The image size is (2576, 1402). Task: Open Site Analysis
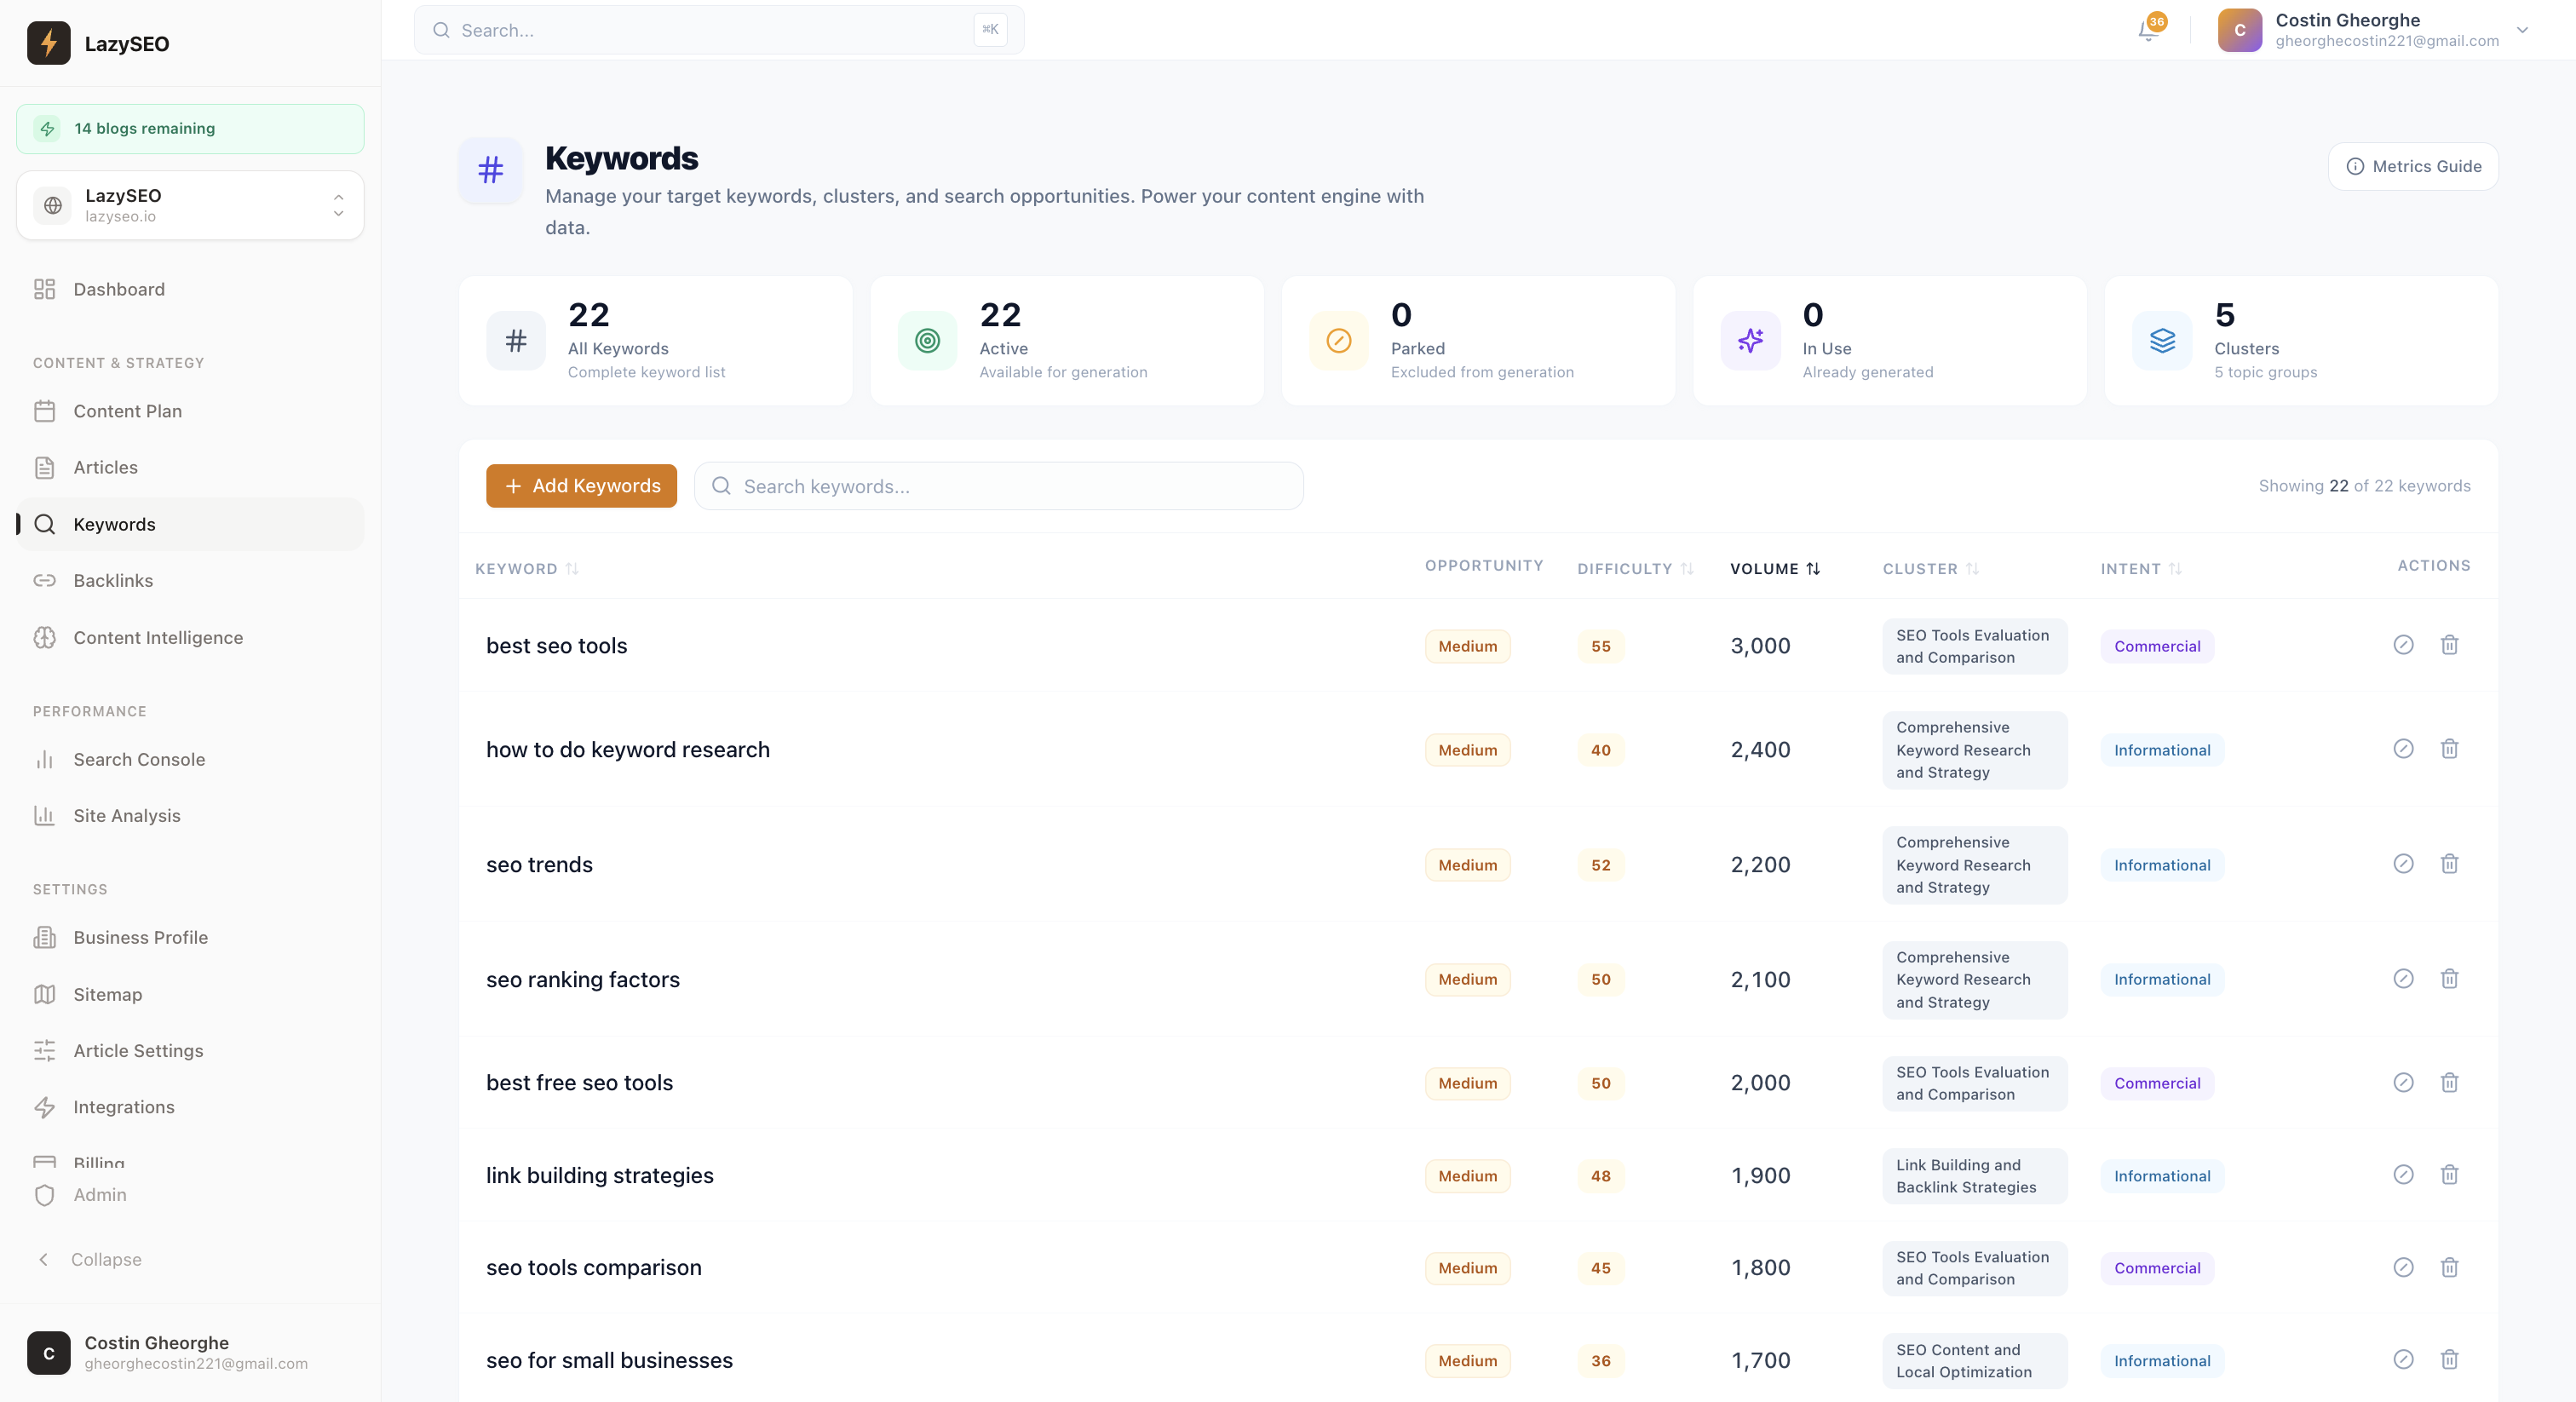coord(125,815)
